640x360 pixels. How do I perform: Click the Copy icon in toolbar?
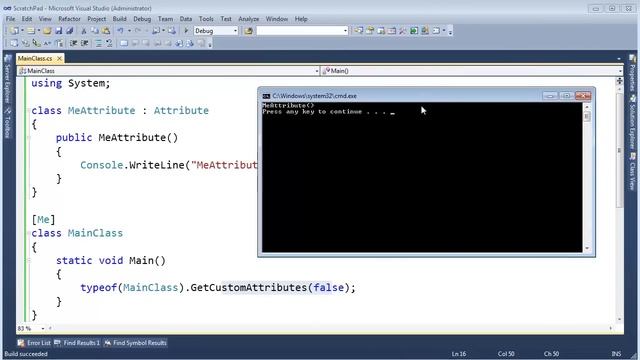point(94,31)
